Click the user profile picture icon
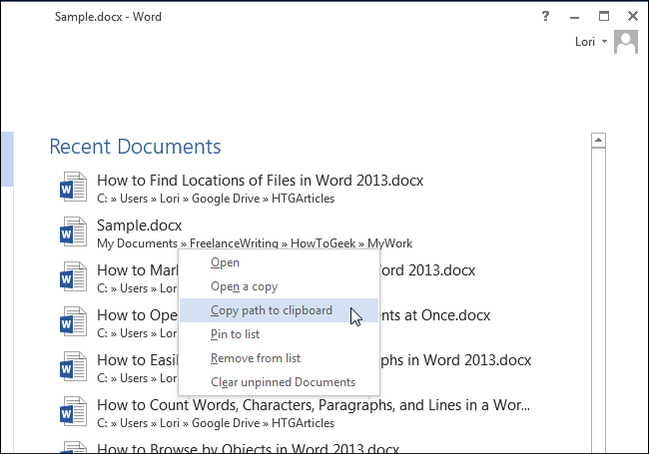 [626, 42]
